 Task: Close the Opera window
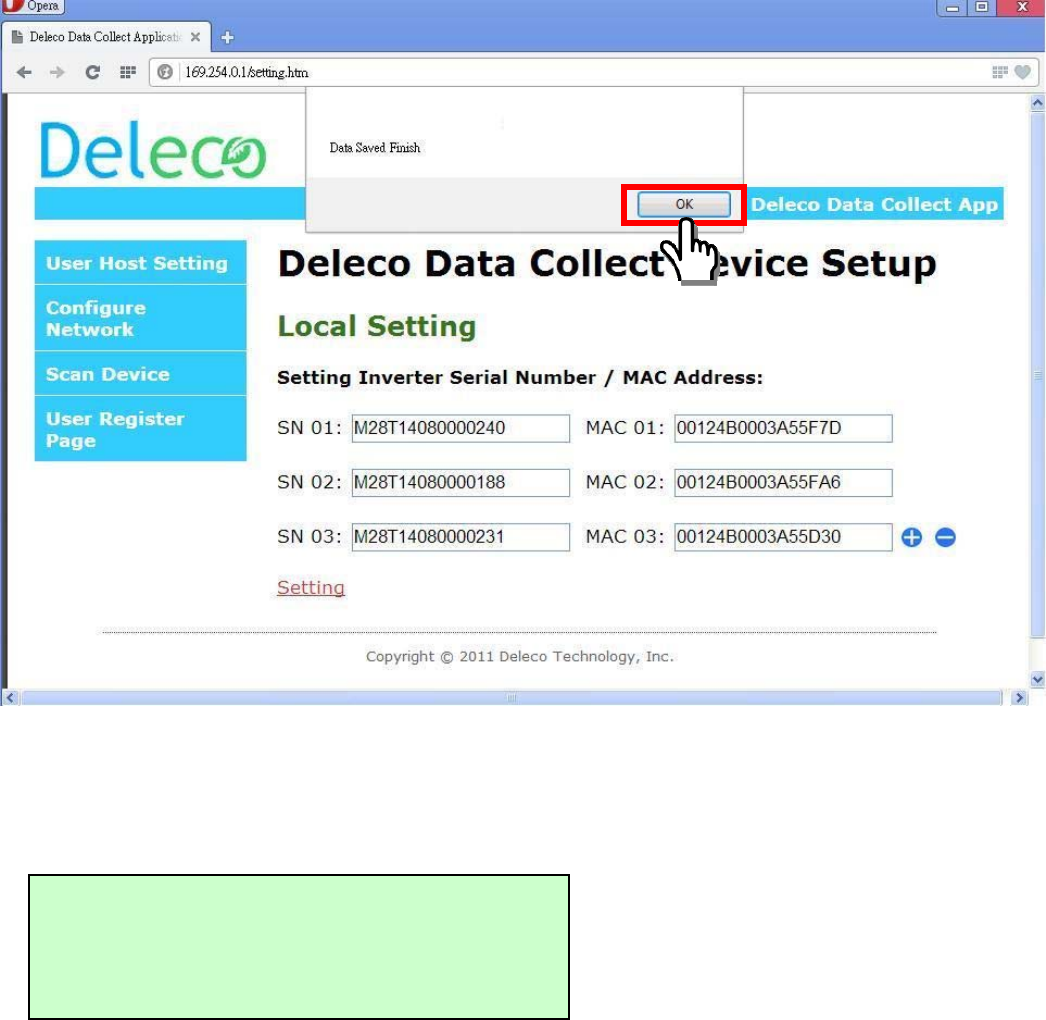pyautogui.click(x=1021, y=7)
